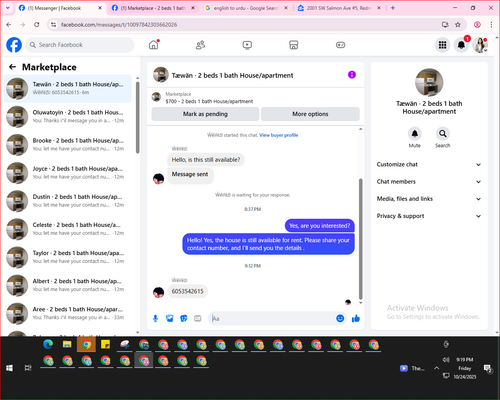Open account profile picture menu

[480, 45]
